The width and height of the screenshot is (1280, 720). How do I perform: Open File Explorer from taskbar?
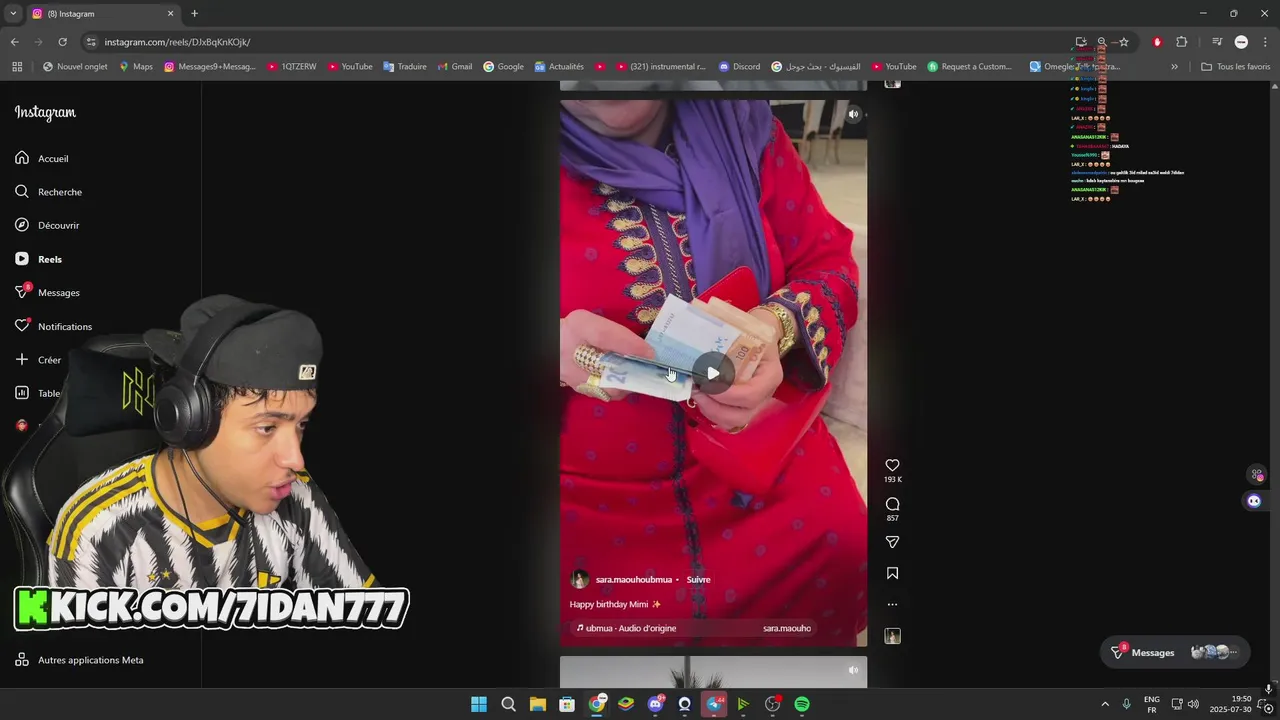pos(537,704)
